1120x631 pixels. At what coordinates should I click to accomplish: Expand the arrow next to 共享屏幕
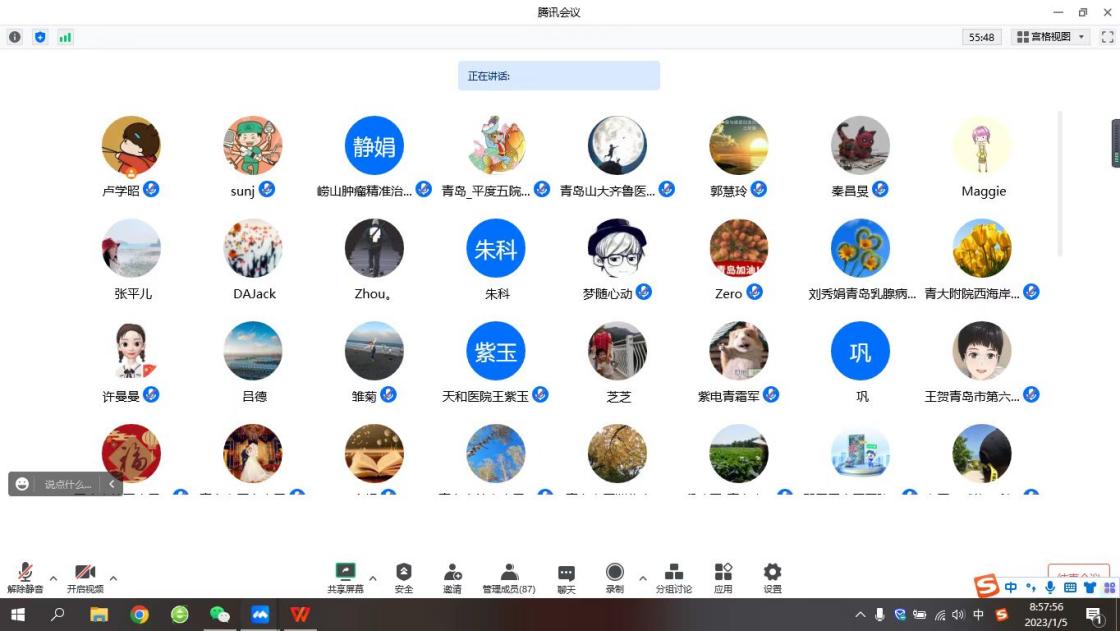(x=373, y=578)
